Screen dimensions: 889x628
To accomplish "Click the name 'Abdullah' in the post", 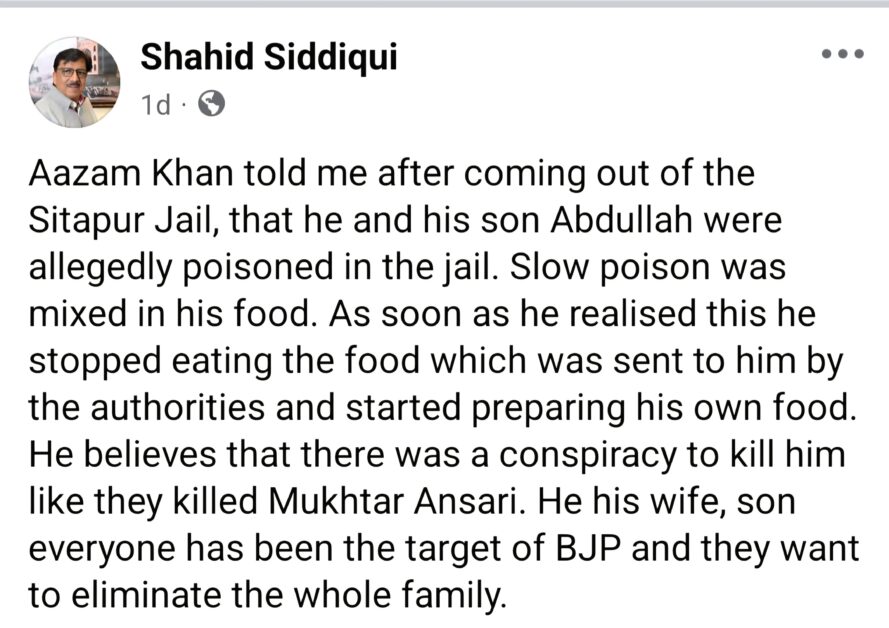I will click(x=621, y=220).
